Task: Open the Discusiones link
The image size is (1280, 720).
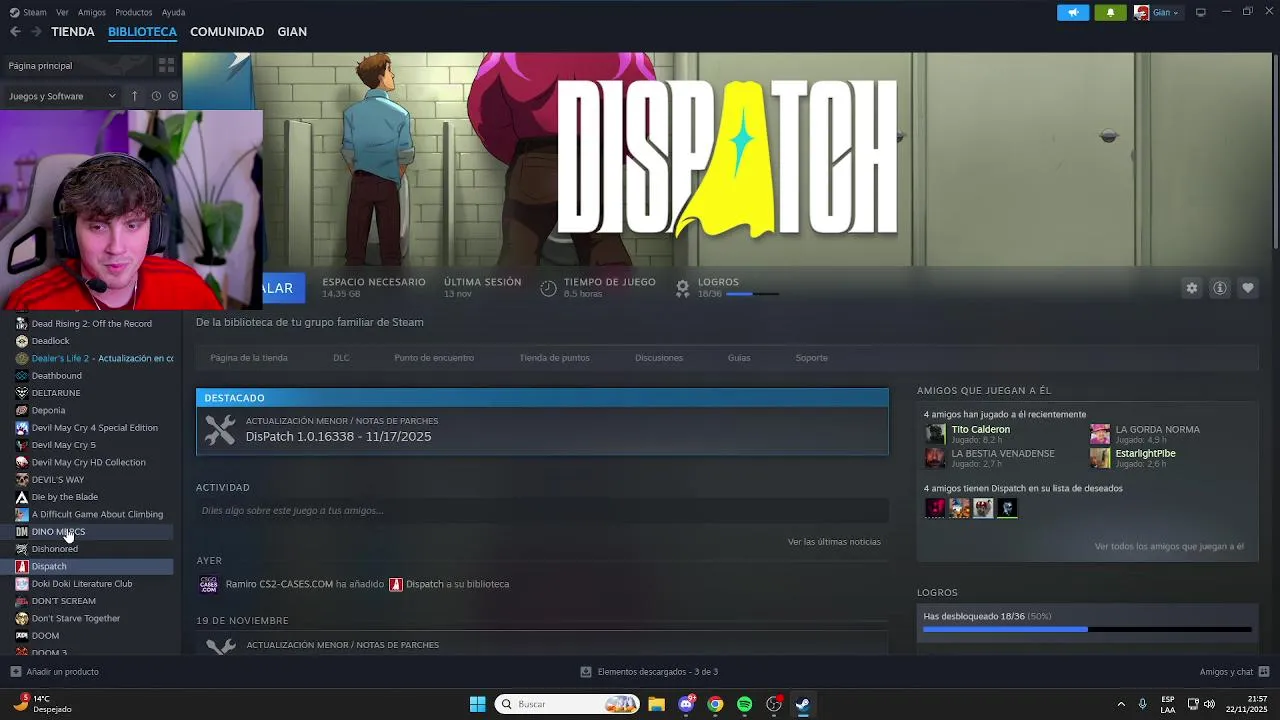Action: [659, 358]
